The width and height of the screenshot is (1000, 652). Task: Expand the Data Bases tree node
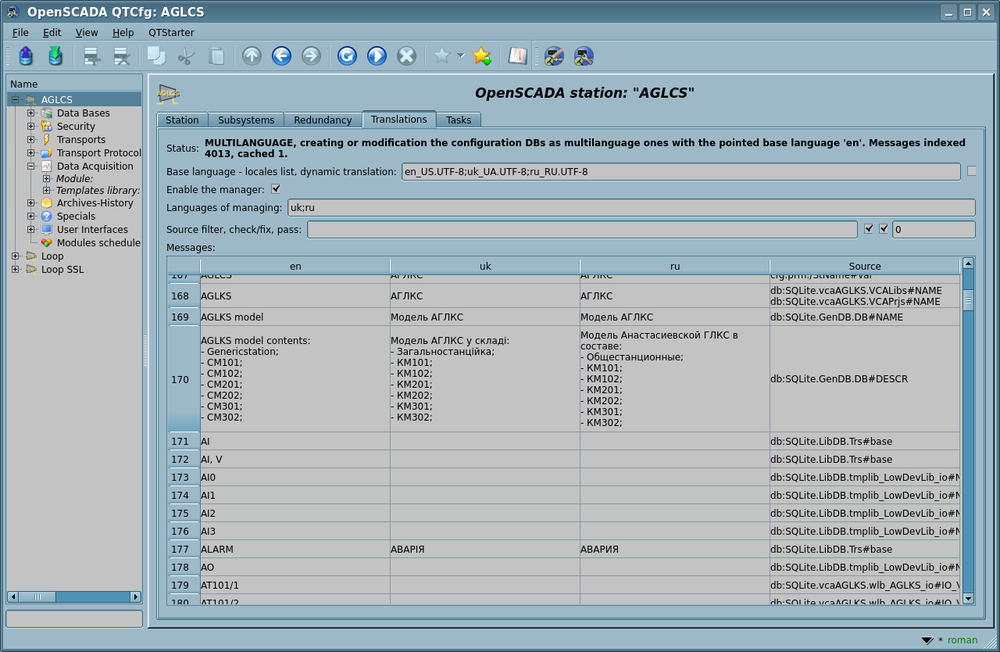pyautogui.click(x=31, y=113)
